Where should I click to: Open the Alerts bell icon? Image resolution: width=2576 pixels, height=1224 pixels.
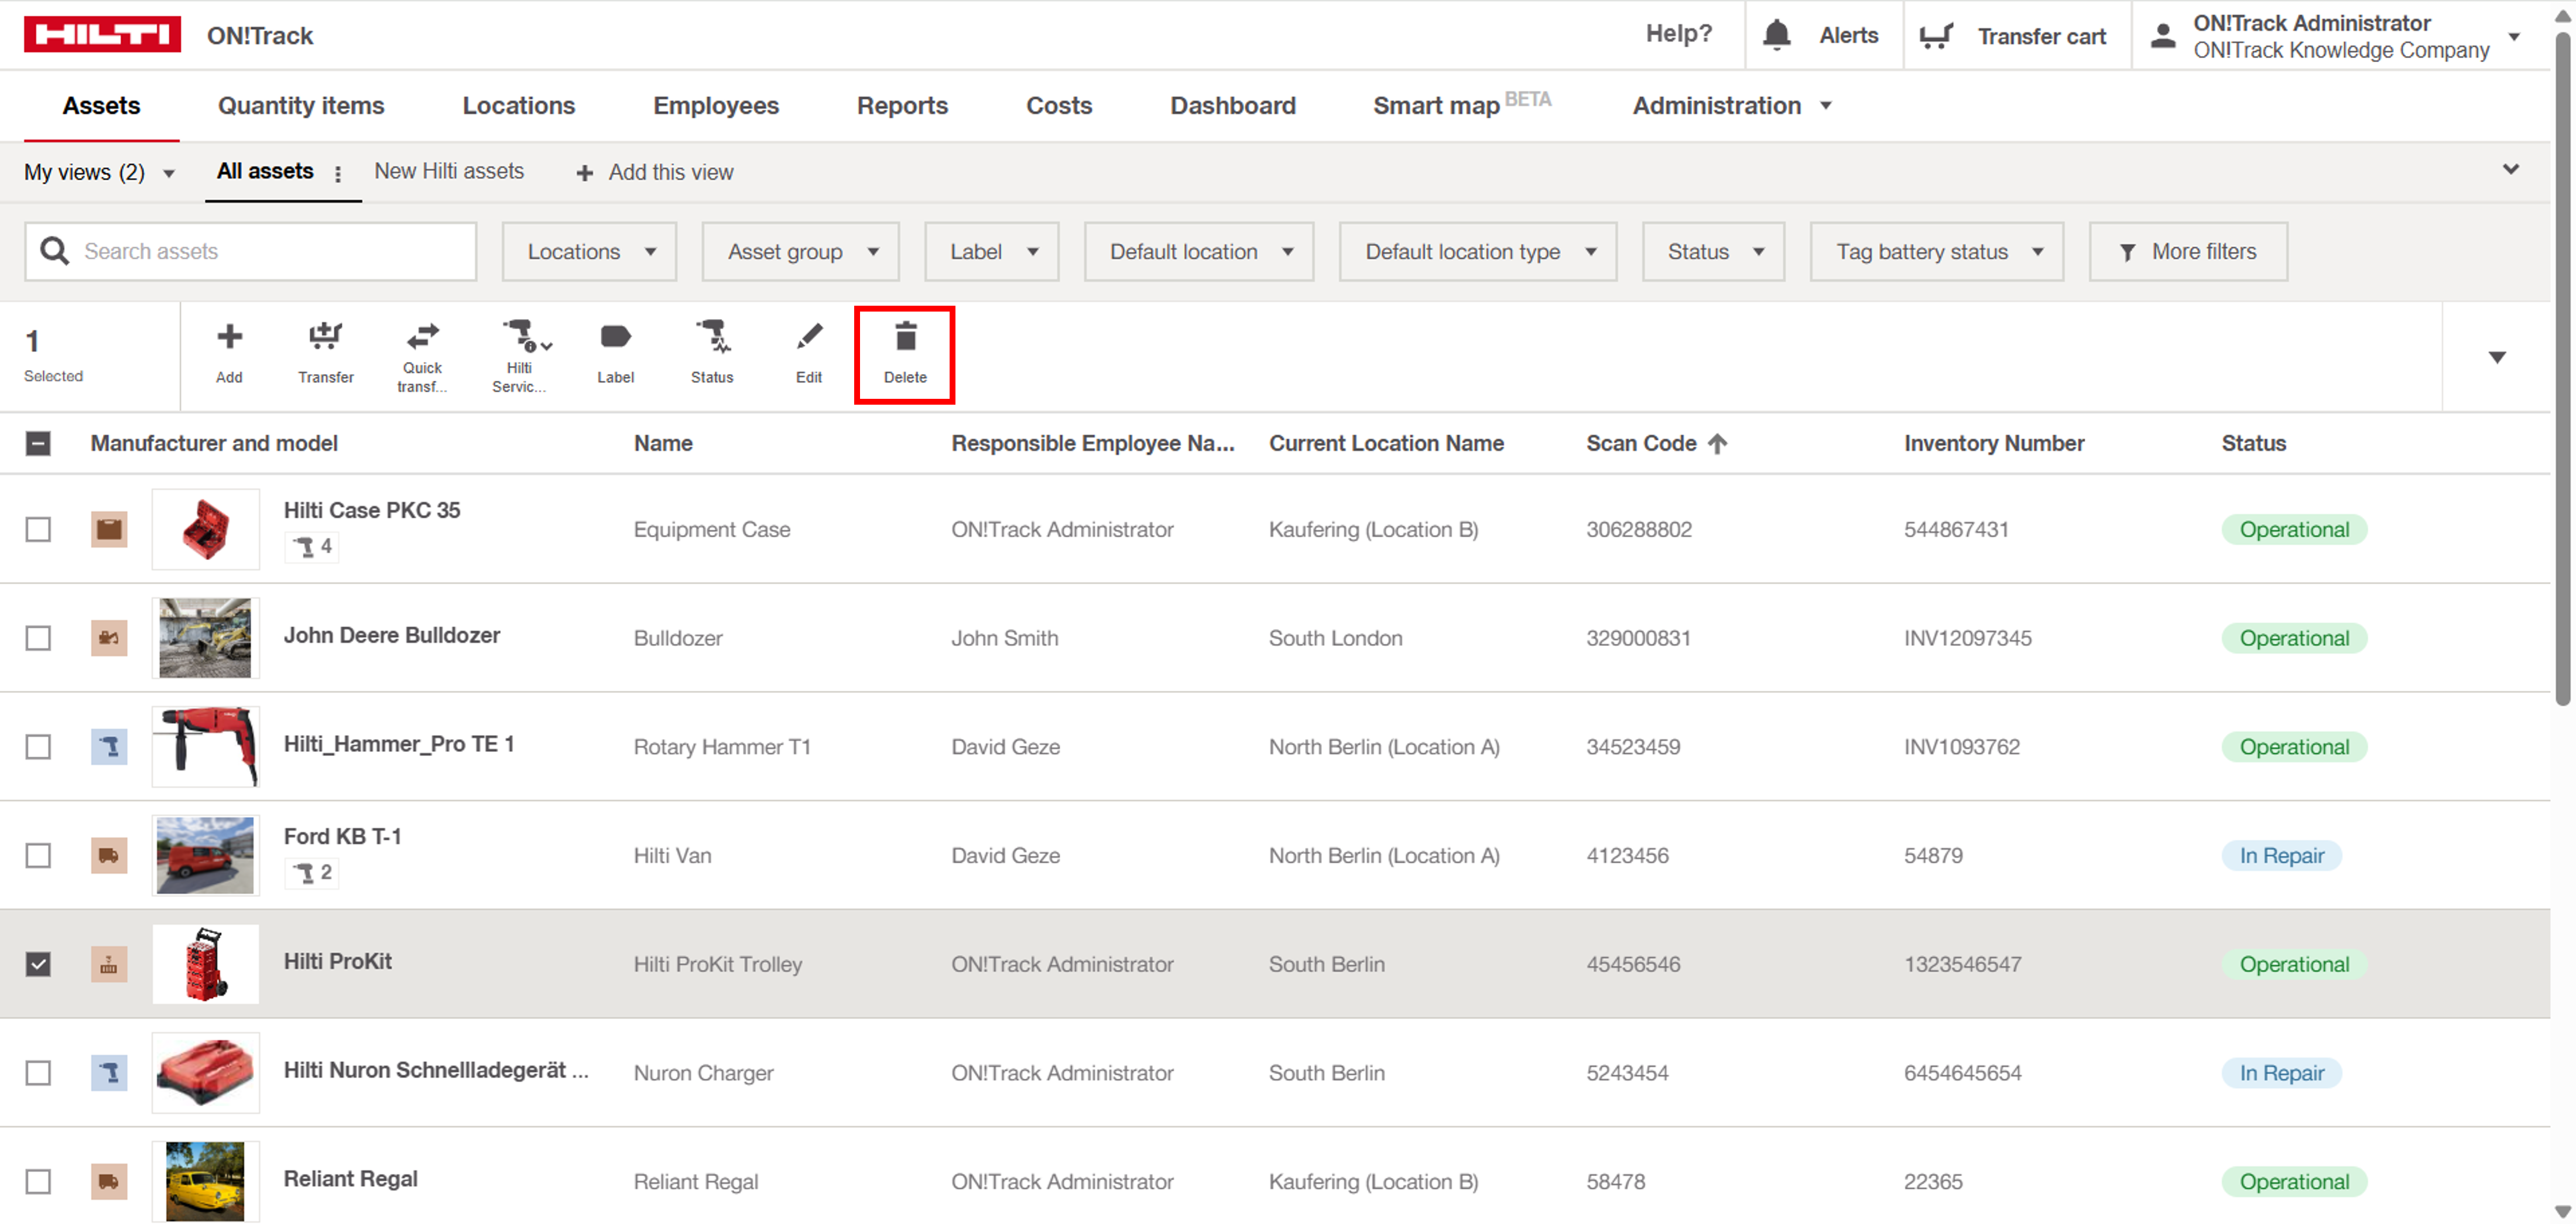[1776, 35]
